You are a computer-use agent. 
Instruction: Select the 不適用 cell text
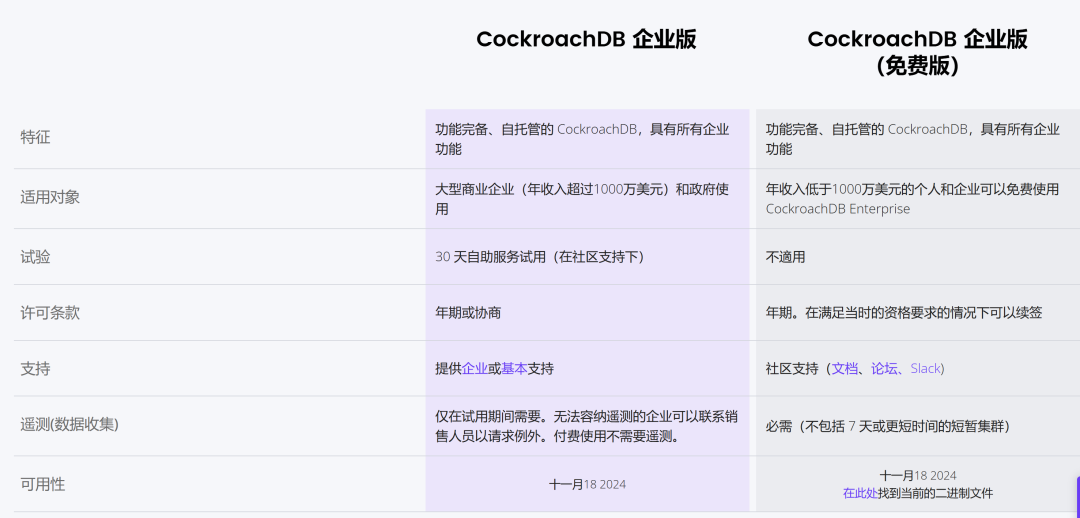pyautogui.click(x=785, y=258)
